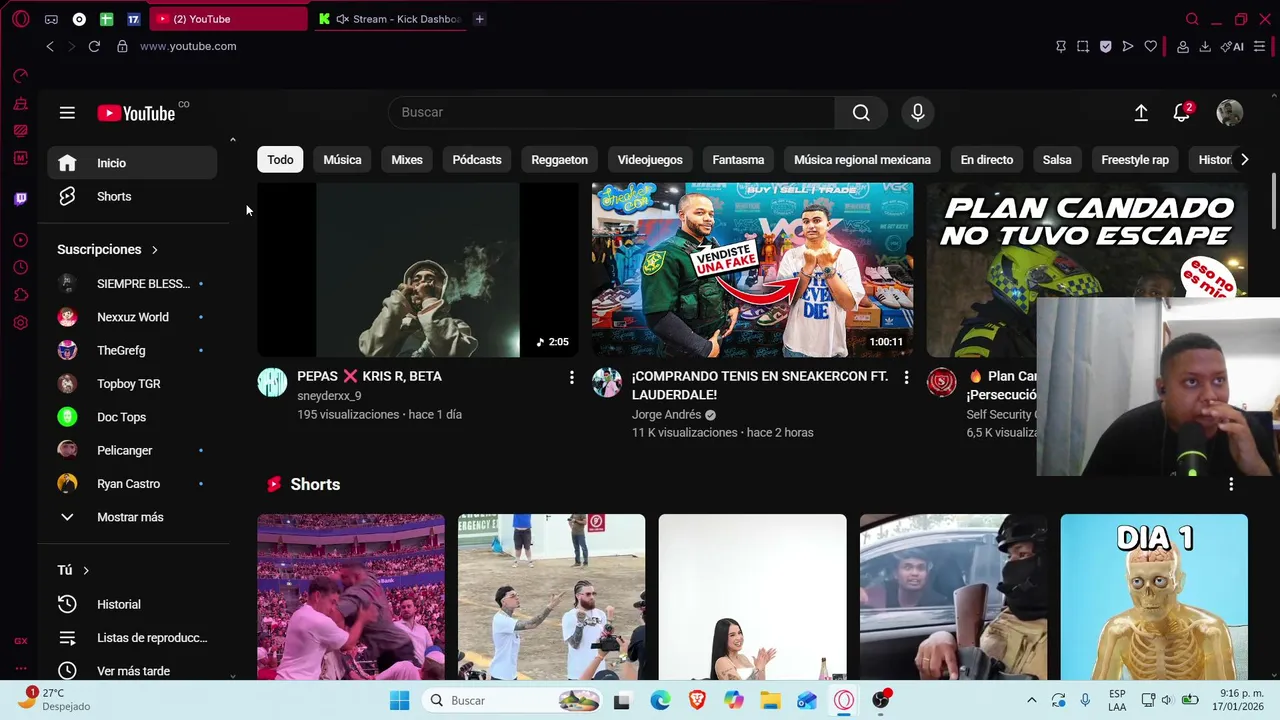Go back to the previous page
The height and width of the screenshot is (720, 1280).
point(50,46)
